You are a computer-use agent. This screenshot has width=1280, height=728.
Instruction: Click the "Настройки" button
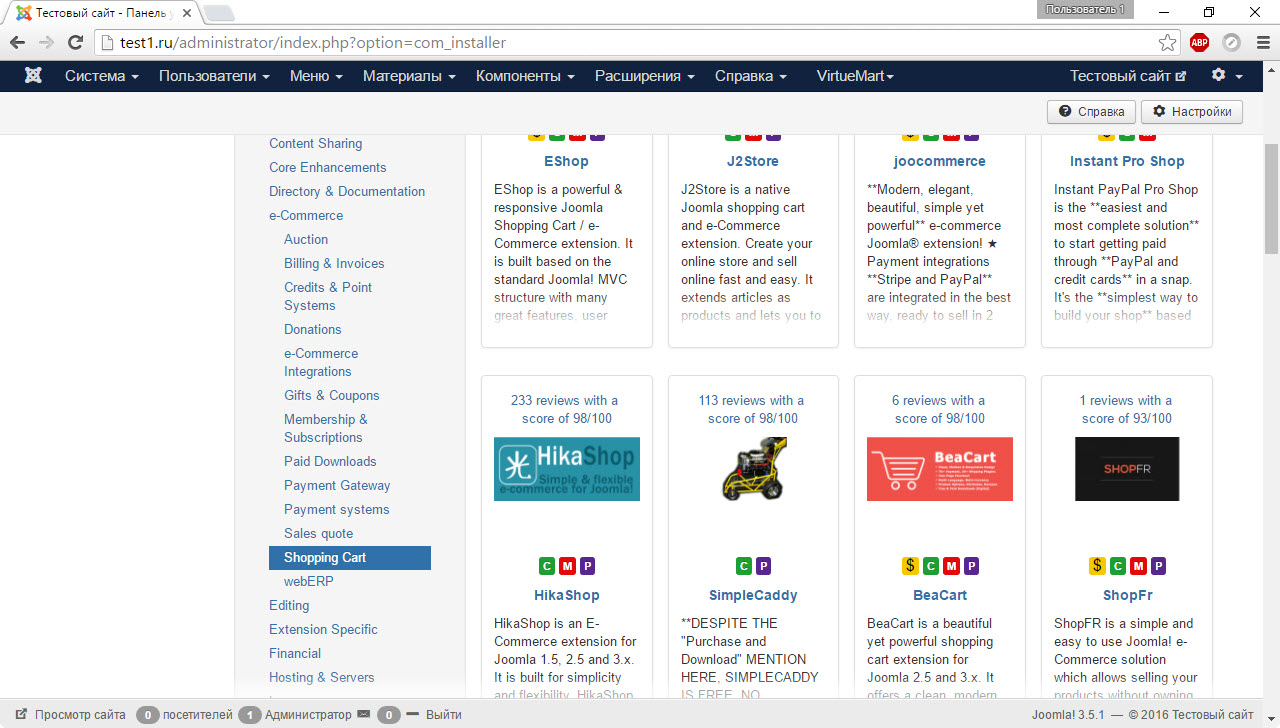[1191, 112]
